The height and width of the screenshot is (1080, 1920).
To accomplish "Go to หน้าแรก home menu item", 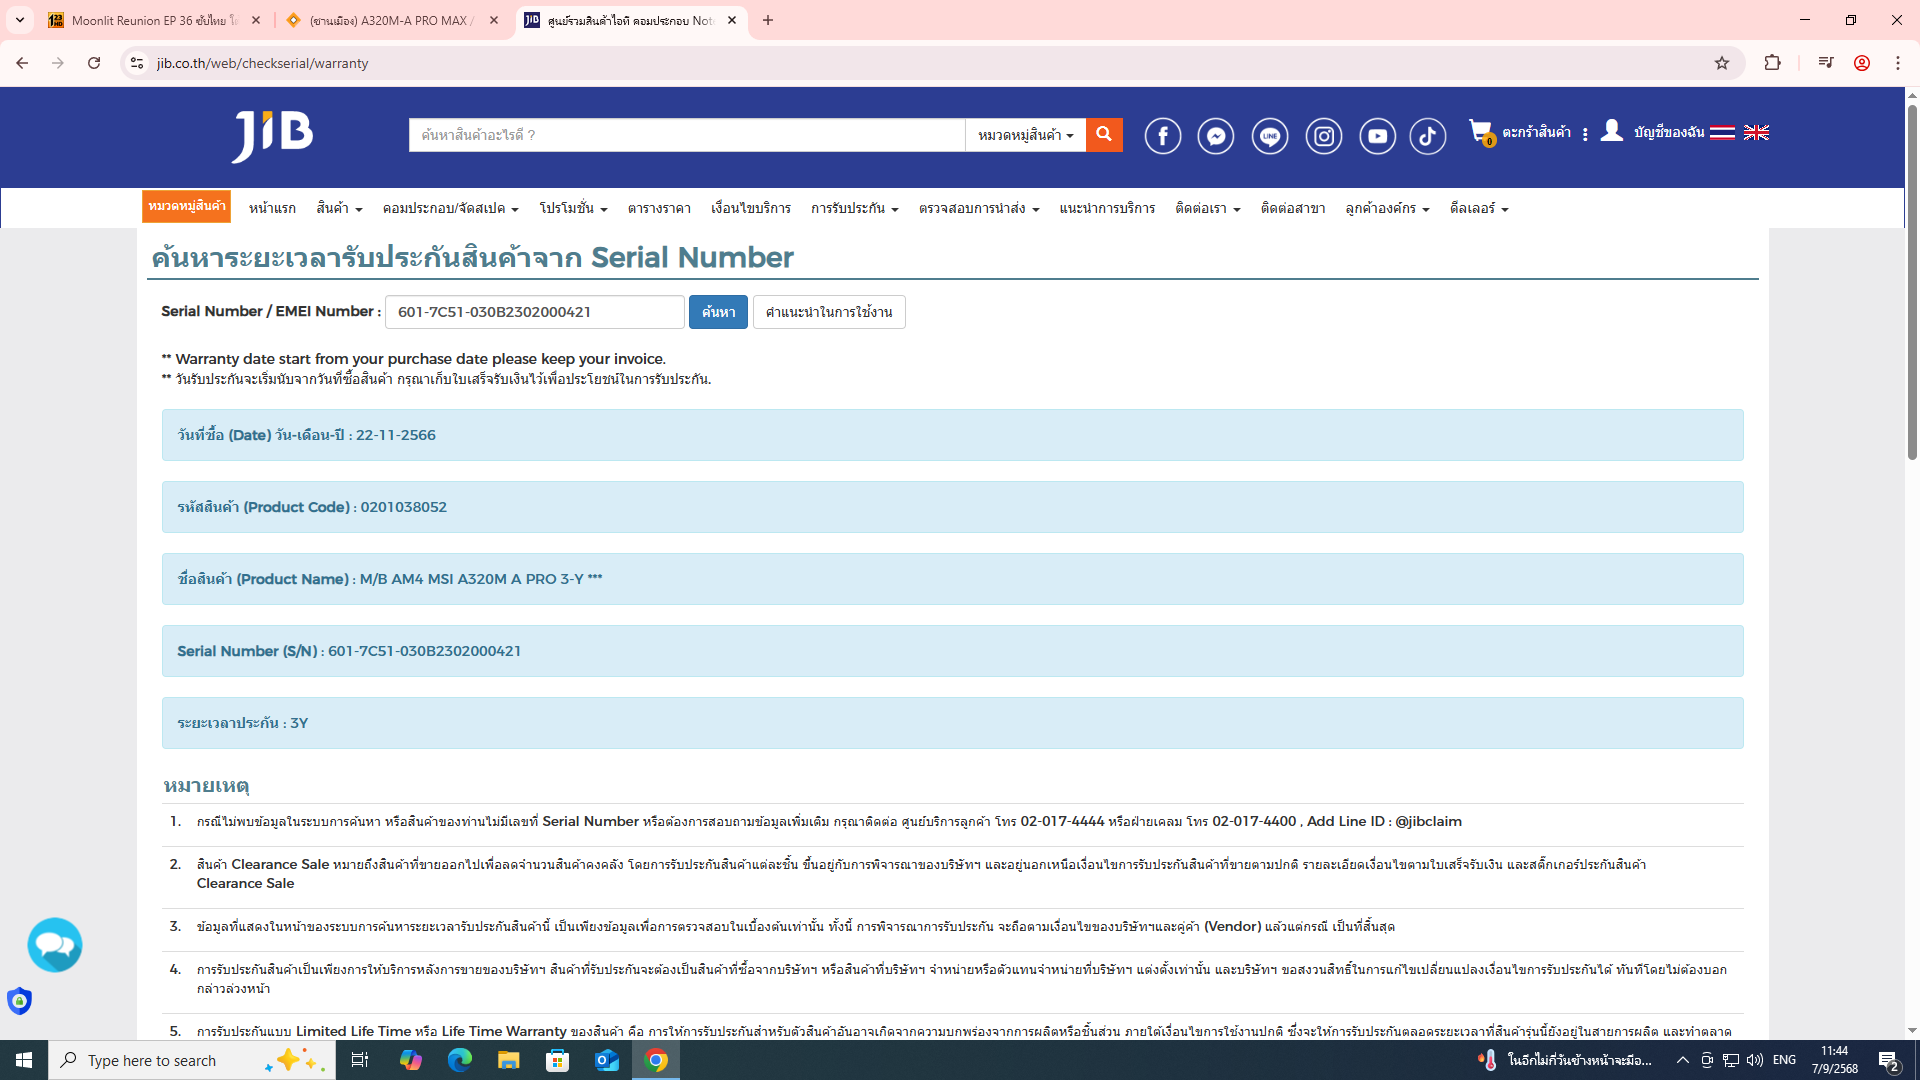I will click(x=272, y=208).
